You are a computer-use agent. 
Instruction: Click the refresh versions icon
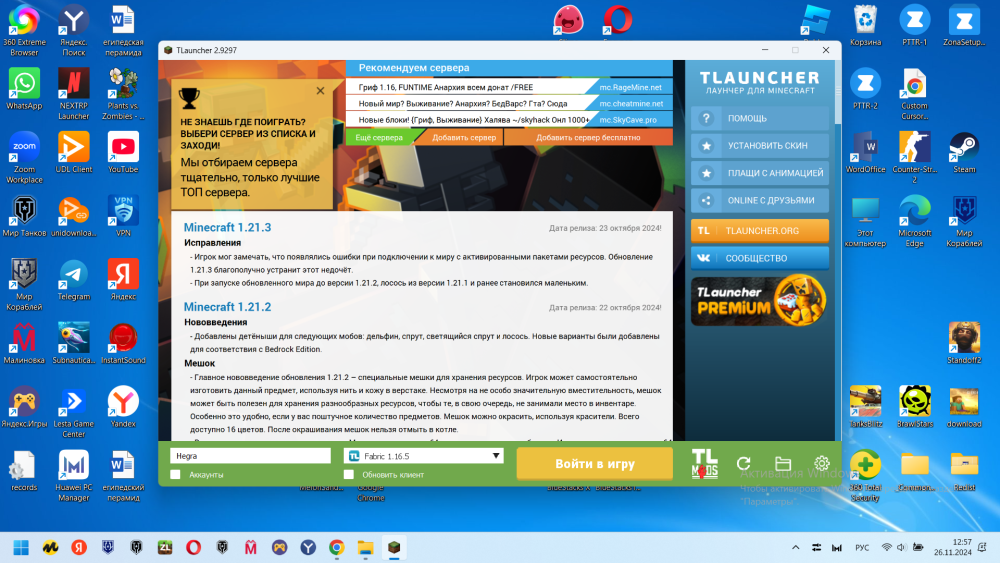pos(744,464)
